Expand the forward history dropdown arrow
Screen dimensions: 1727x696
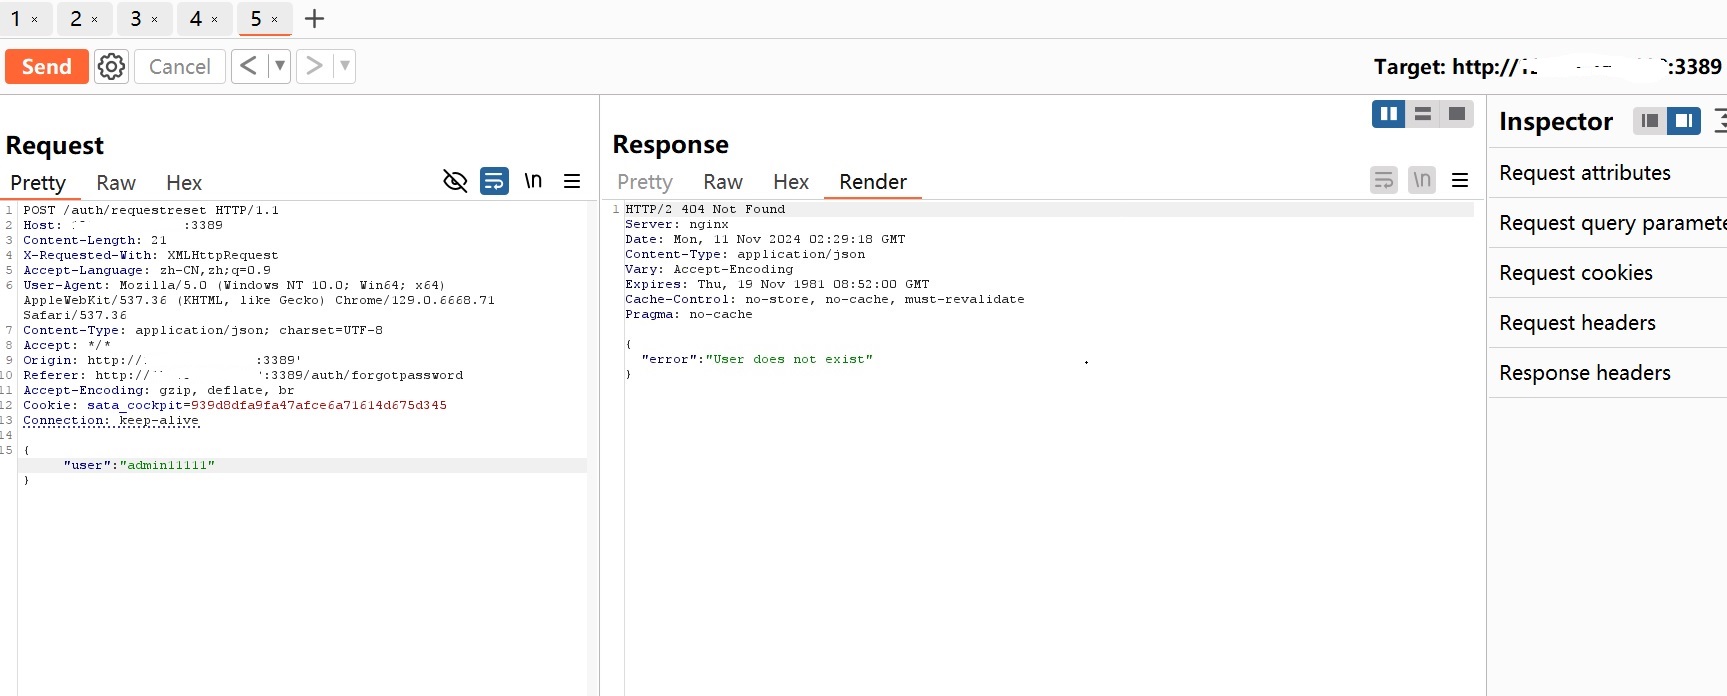click(x=345, y=66)
